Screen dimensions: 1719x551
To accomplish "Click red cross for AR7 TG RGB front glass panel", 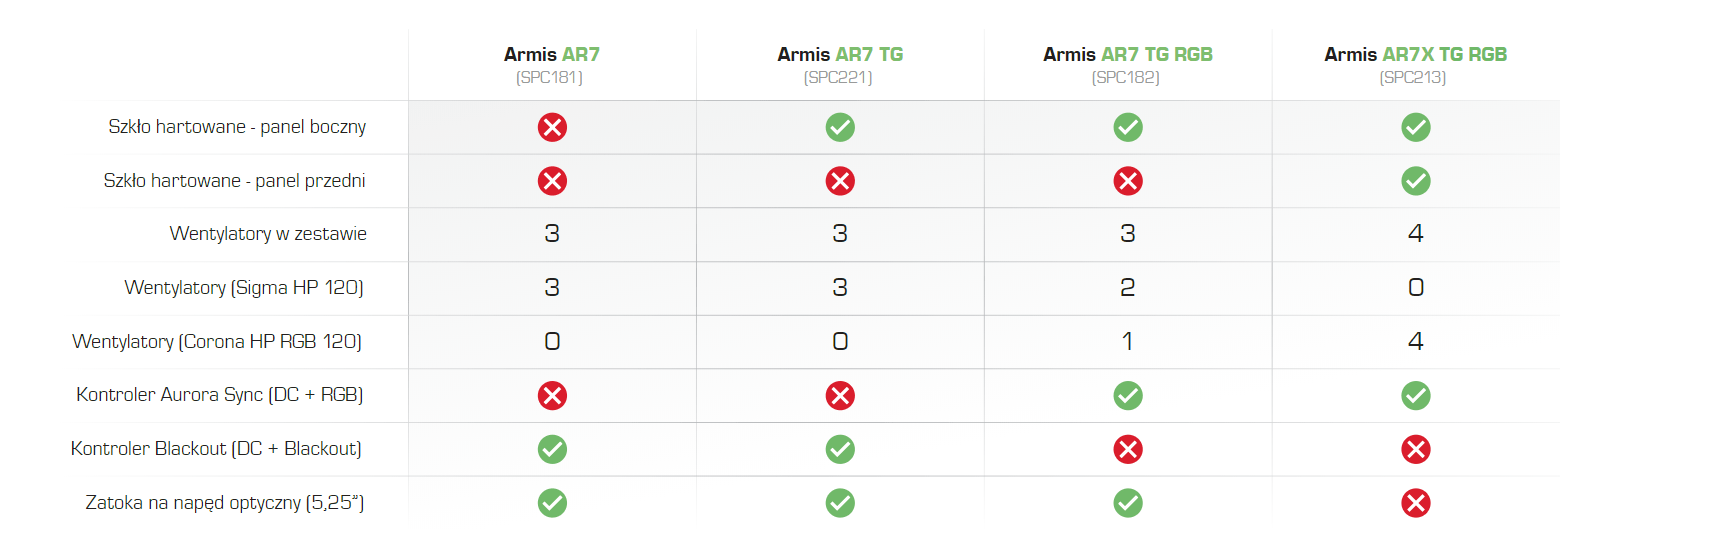I will pos(1128,181).
